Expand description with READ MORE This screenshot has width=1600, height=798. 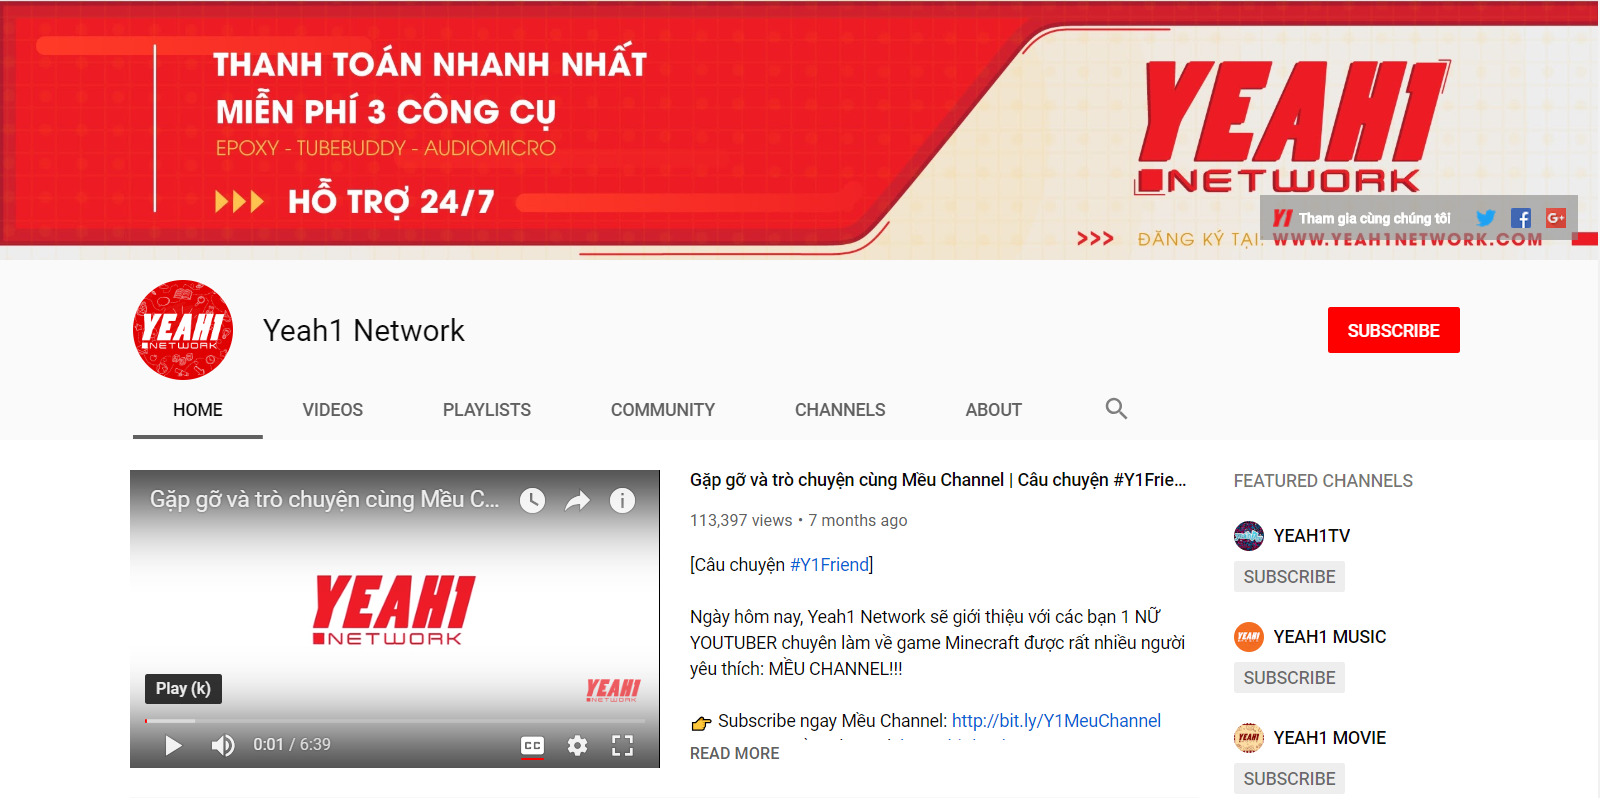click(734, 753)
